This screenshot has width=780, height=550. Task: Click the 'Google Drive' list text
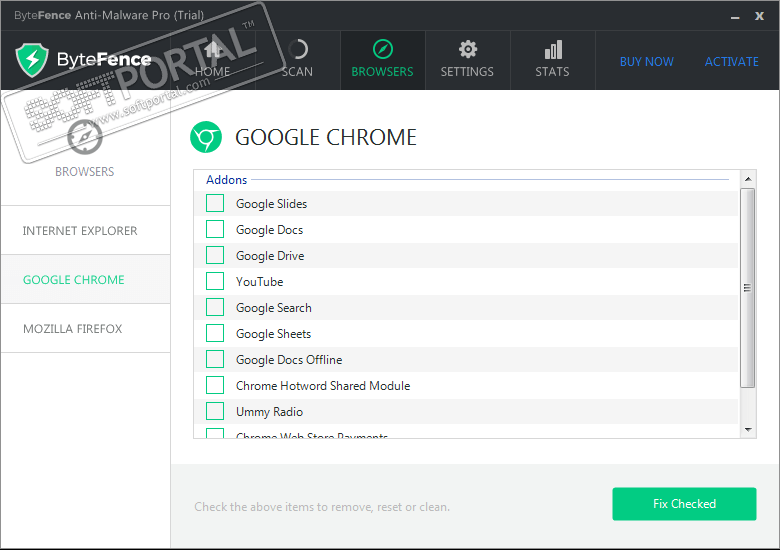[x=270, y=256]
